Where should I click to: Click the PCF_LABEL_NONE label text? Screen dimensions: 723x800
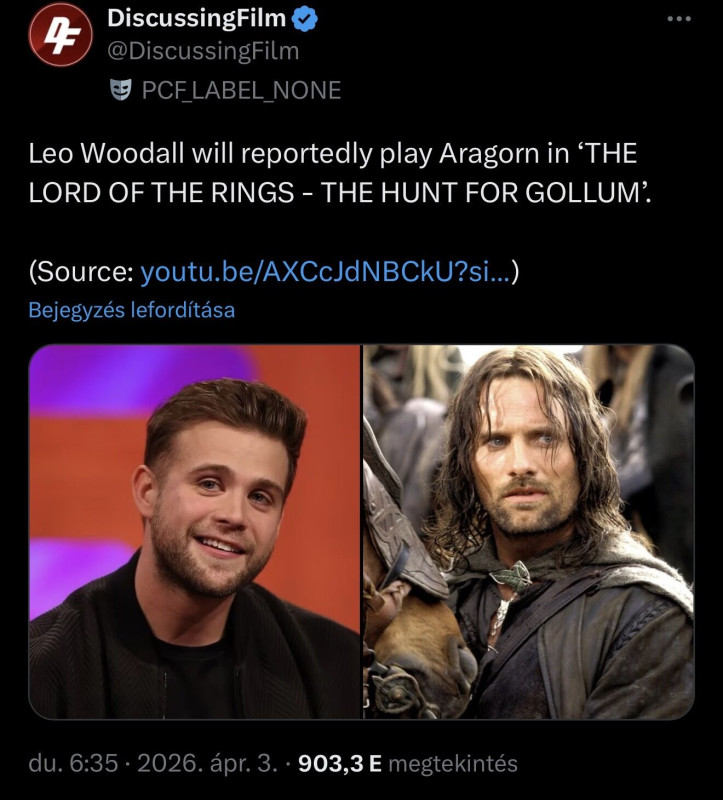point(241,91)
